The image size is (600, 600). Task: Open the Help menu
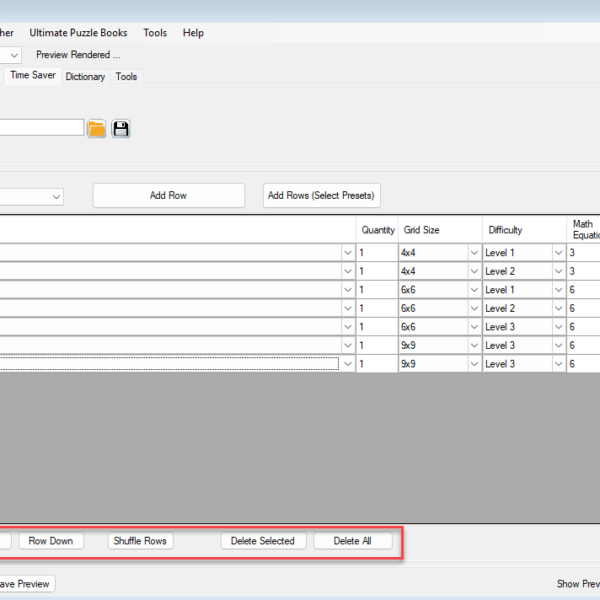(193, 33)
